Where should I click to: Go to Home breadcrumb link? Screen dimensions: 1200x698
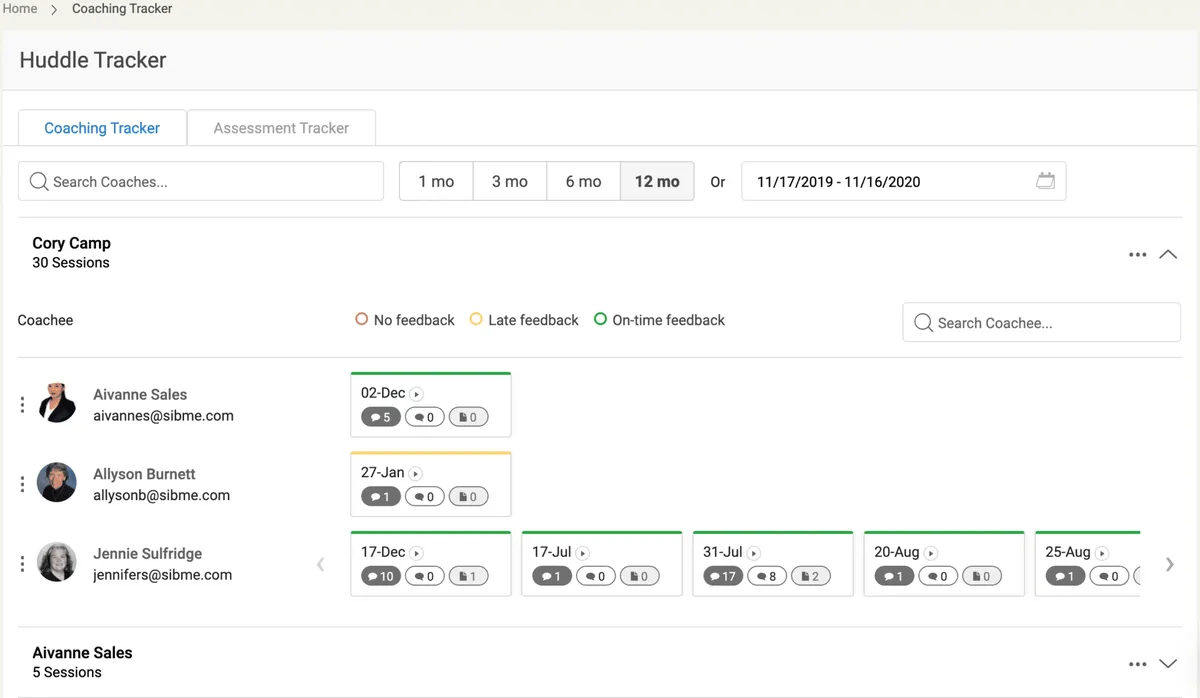20,9
